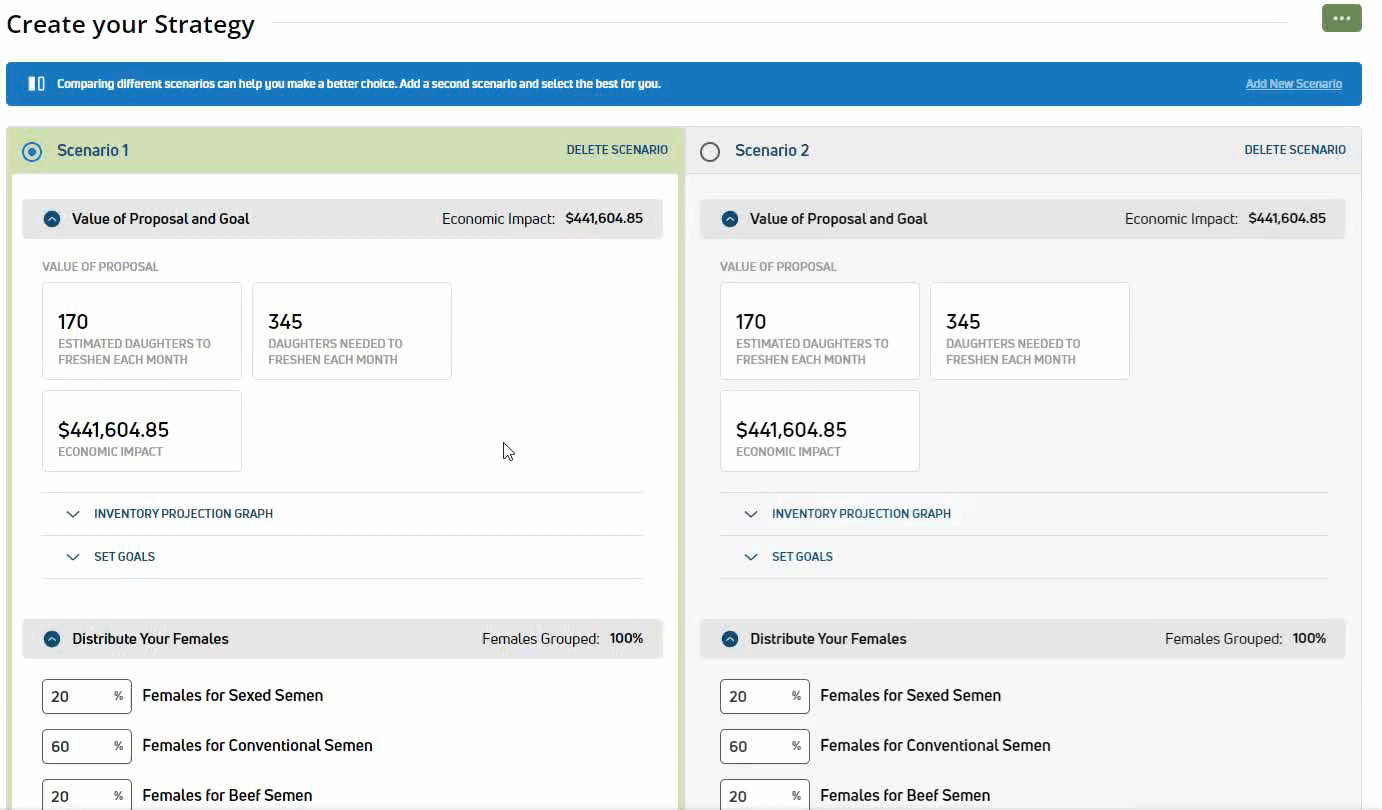Collapse Scenario 2 Distribute Your Females section
Image resolution: width=1382 pixels, height=810 pixels.
[x=730, y=639]
